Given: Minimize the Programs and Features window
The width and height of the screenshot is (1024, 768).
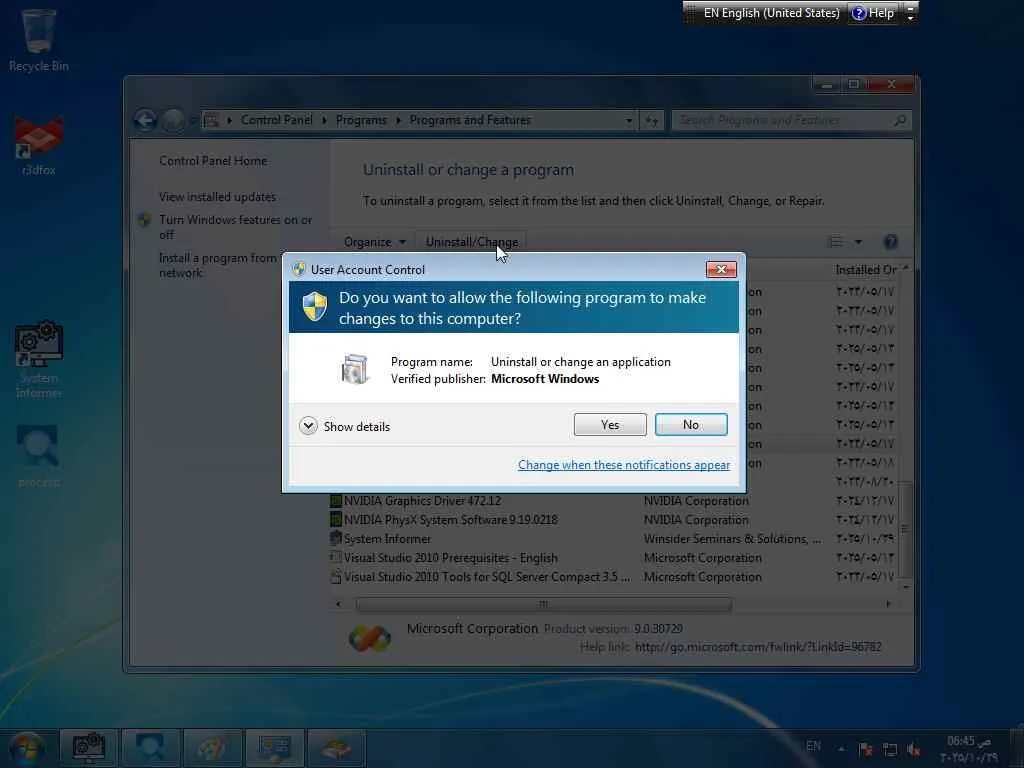Looking at the screenshot, I should coord(827,84).
